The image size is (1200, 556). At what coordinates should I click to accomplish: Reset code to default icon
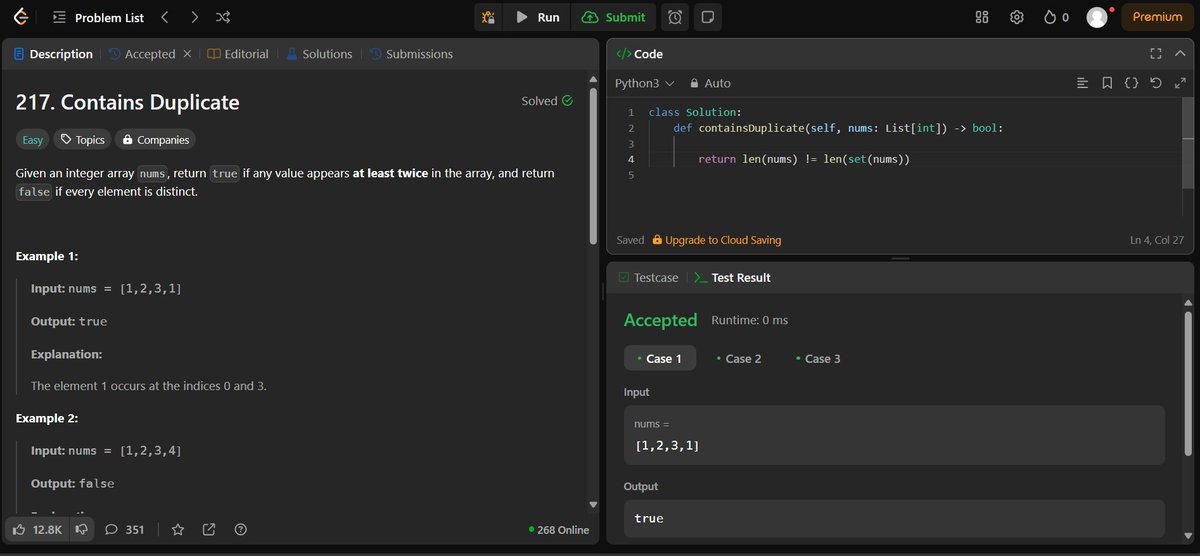1156,83
